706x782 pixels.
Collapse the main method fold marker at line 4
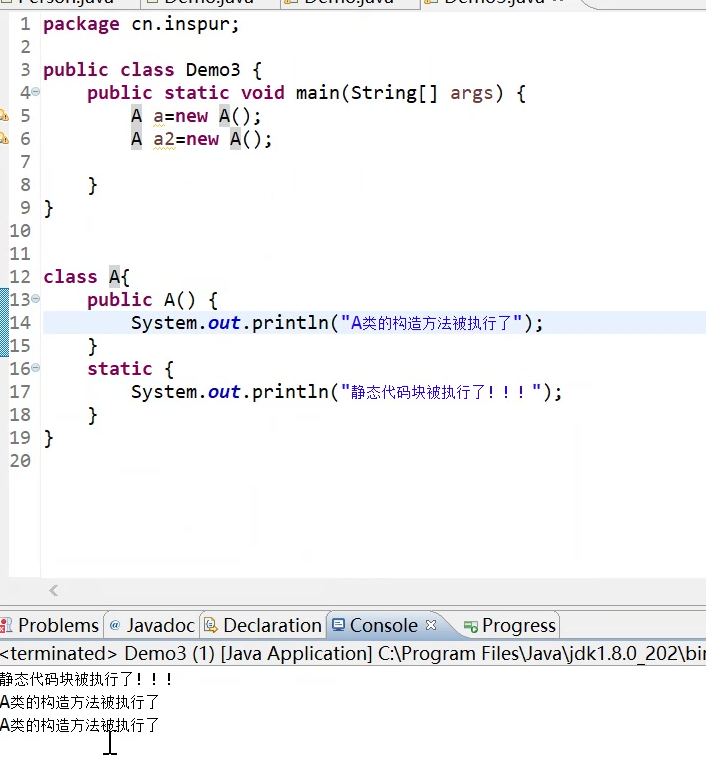[35, 92]
